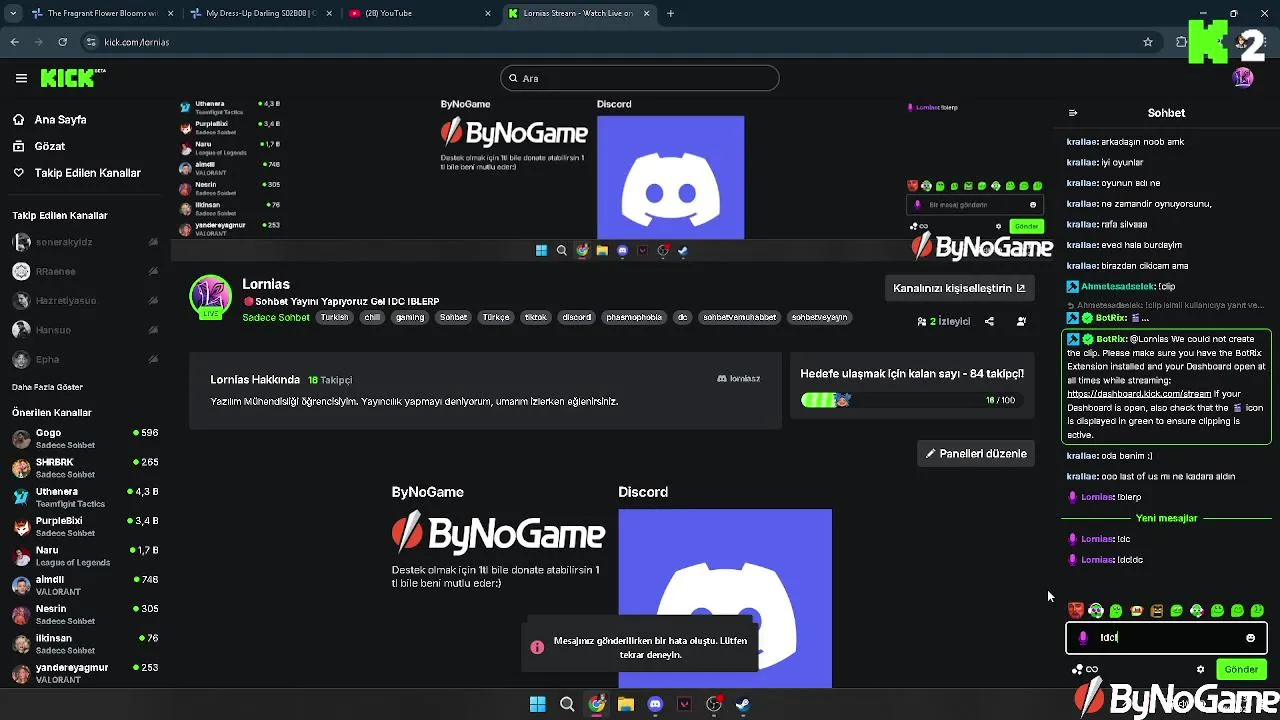
Task: Select the tiktok tag
Action: coord(536,317)
